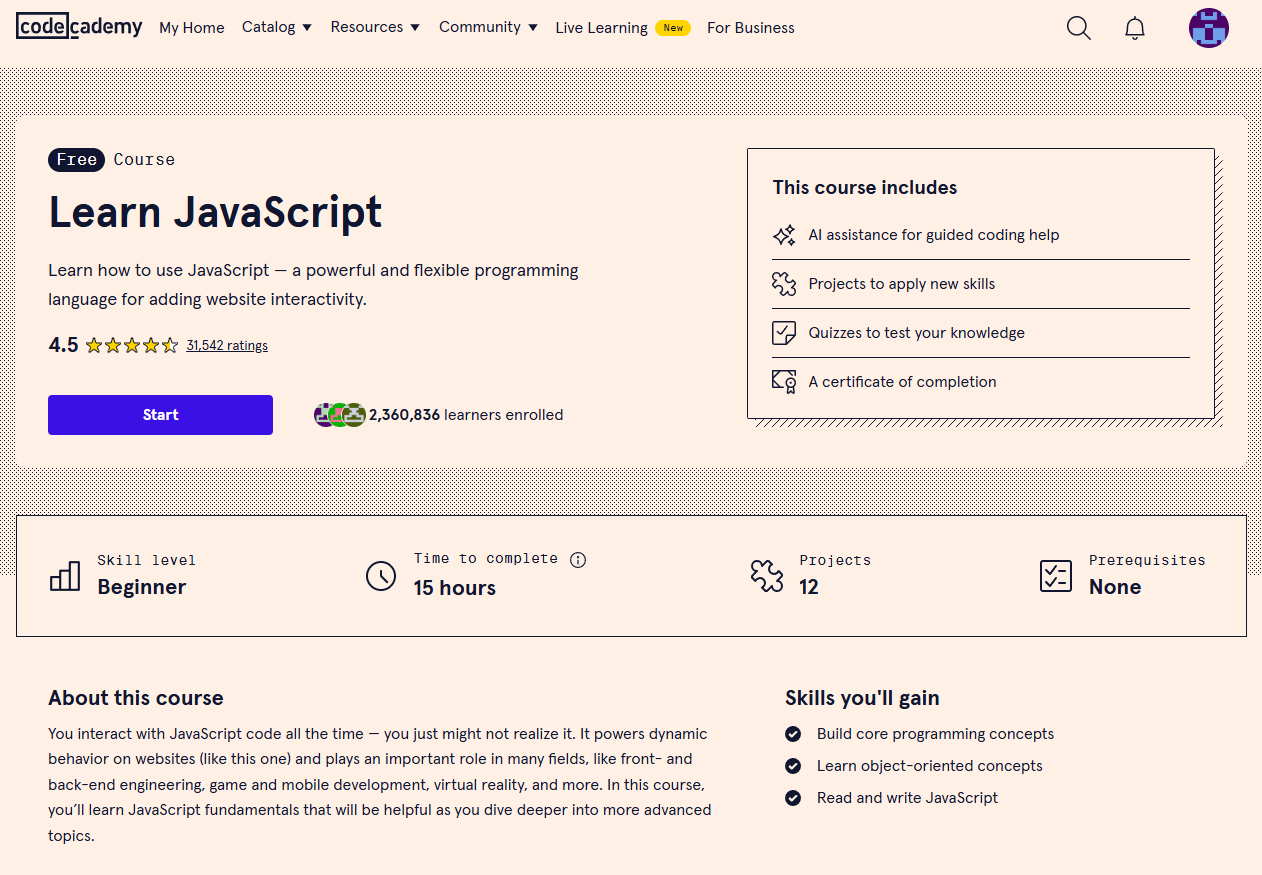The width and height of the screenshot is (1262, 875).
Task: Click the info icon next to Time to complete
Action: (578, 560)
